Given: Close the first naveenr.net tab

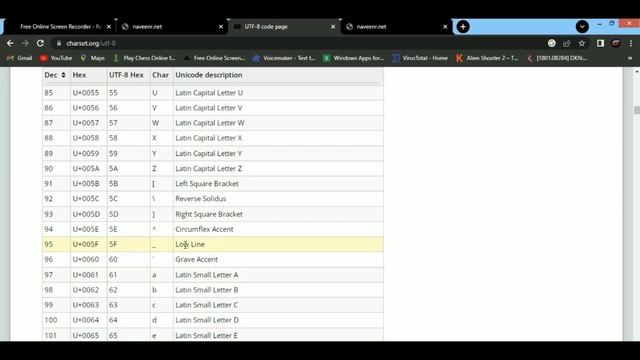Looking at the screenshot, I should [x=221, y=27].
